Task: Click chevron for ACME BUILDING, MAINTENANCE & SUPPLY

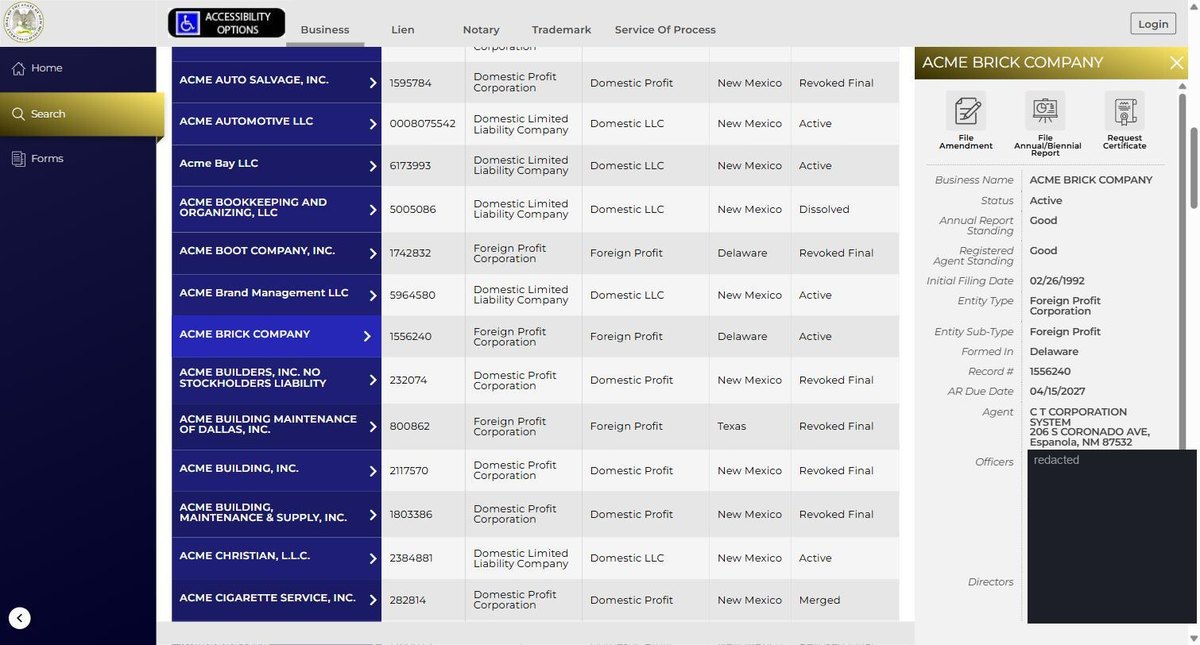Action: [x=372, y=515]
